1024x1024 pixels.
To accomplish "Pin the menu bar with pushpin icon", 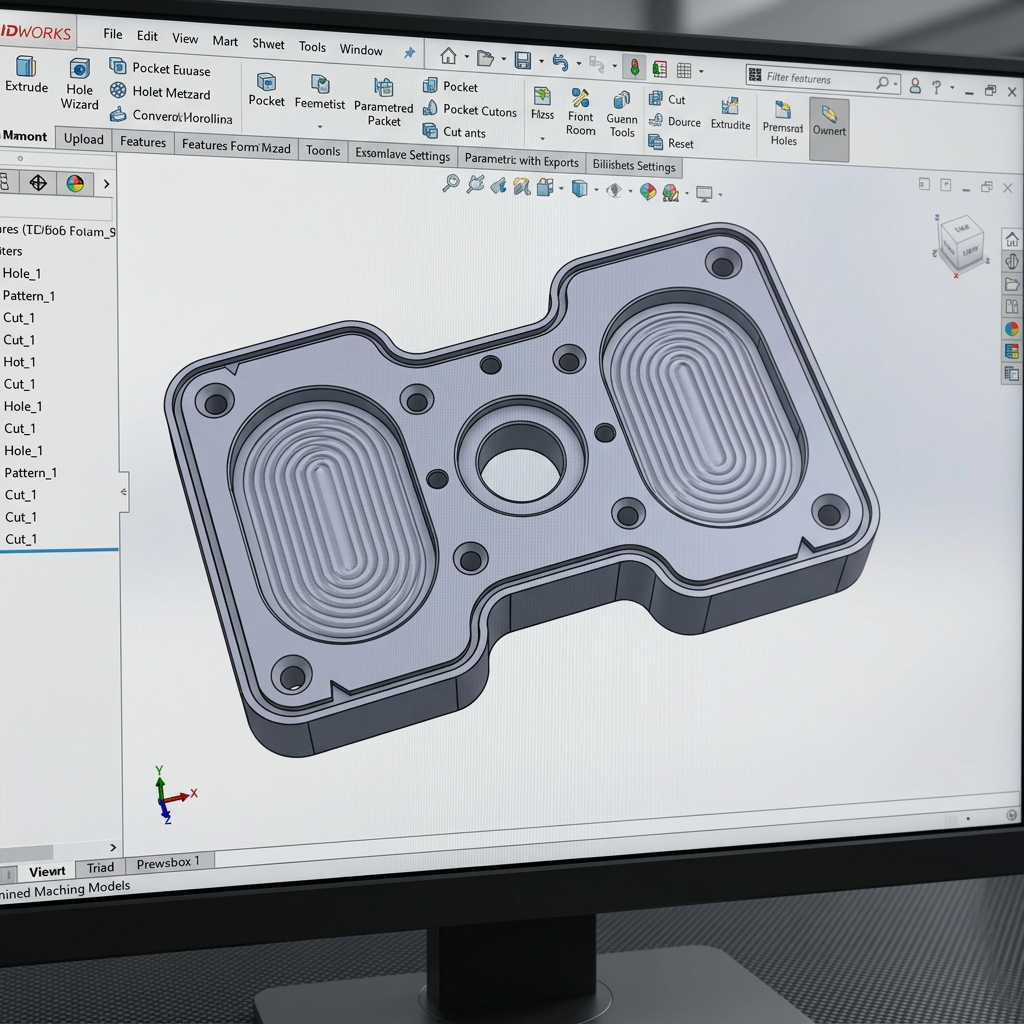I will point(409,53).
